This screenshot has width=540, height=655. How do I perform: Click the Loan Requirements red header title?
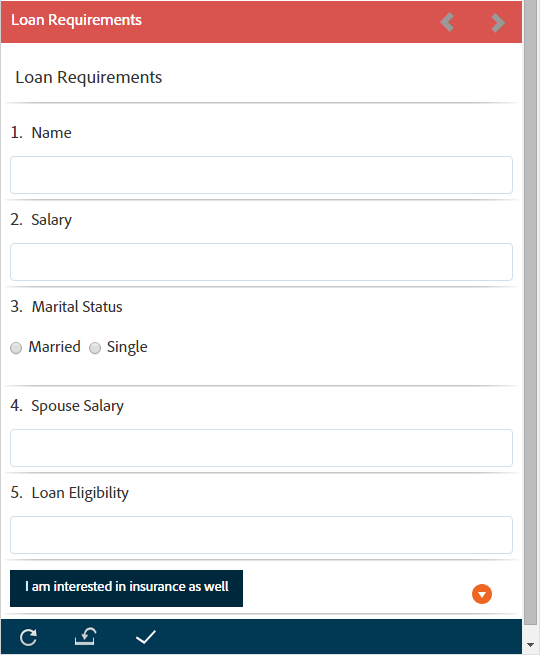coord(76,20)
